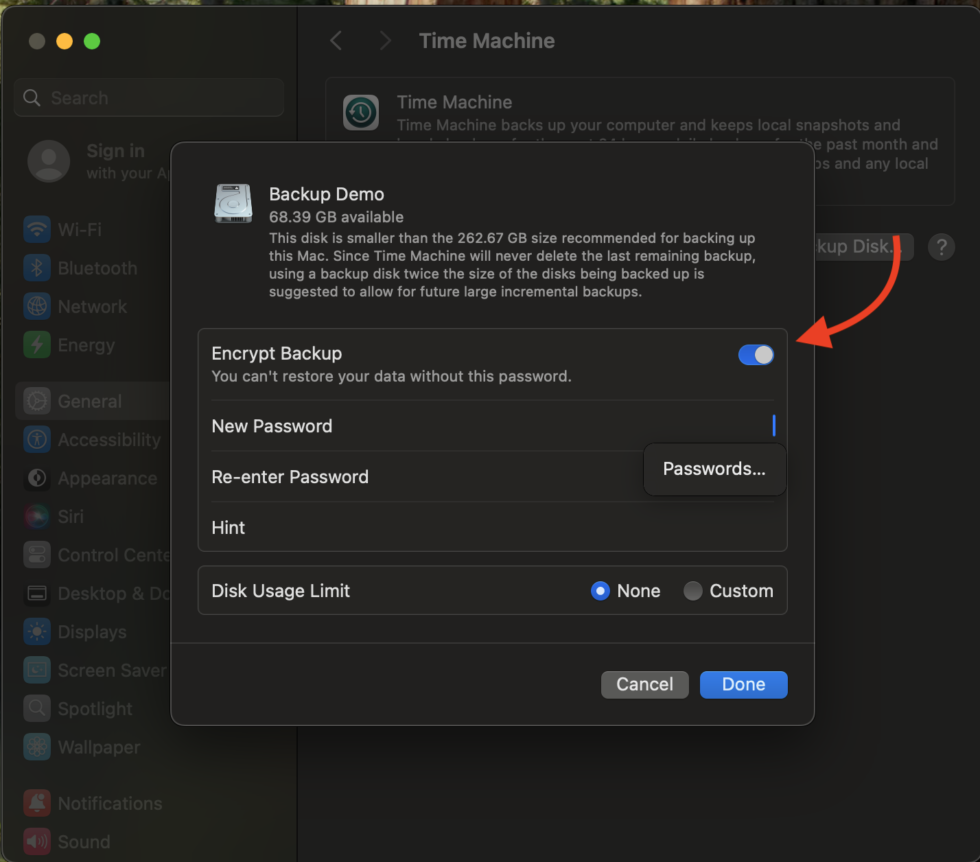Click the Search field in System Settings
This screenshot has height=862, width=980.
(148, 97)
